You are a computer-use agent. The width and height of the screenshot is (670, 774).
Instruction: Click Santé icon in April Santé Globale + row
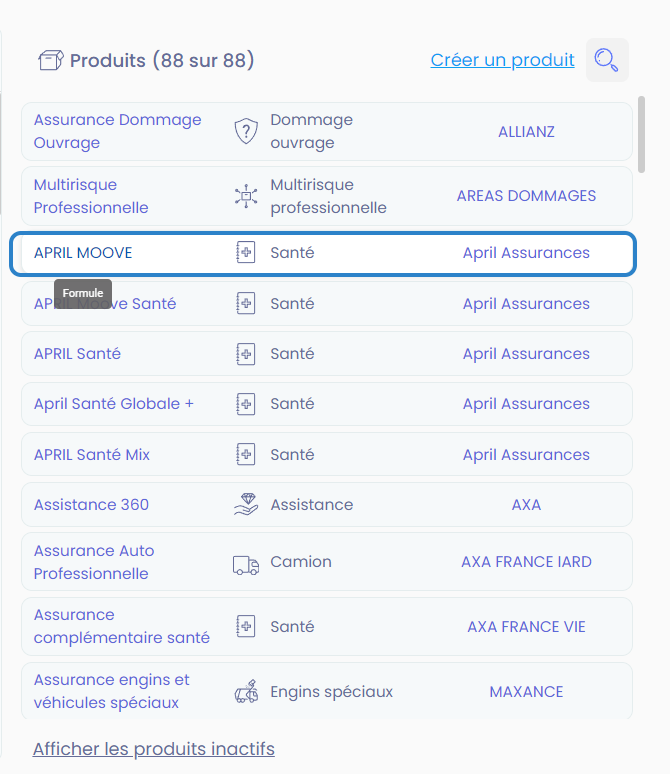[246, 404]
